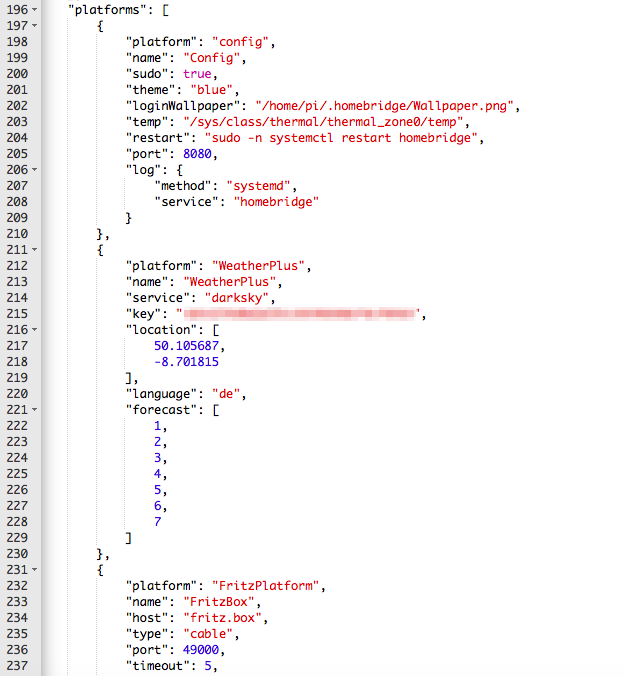Fold the "location" array on line 216

[x=36, y=330]
